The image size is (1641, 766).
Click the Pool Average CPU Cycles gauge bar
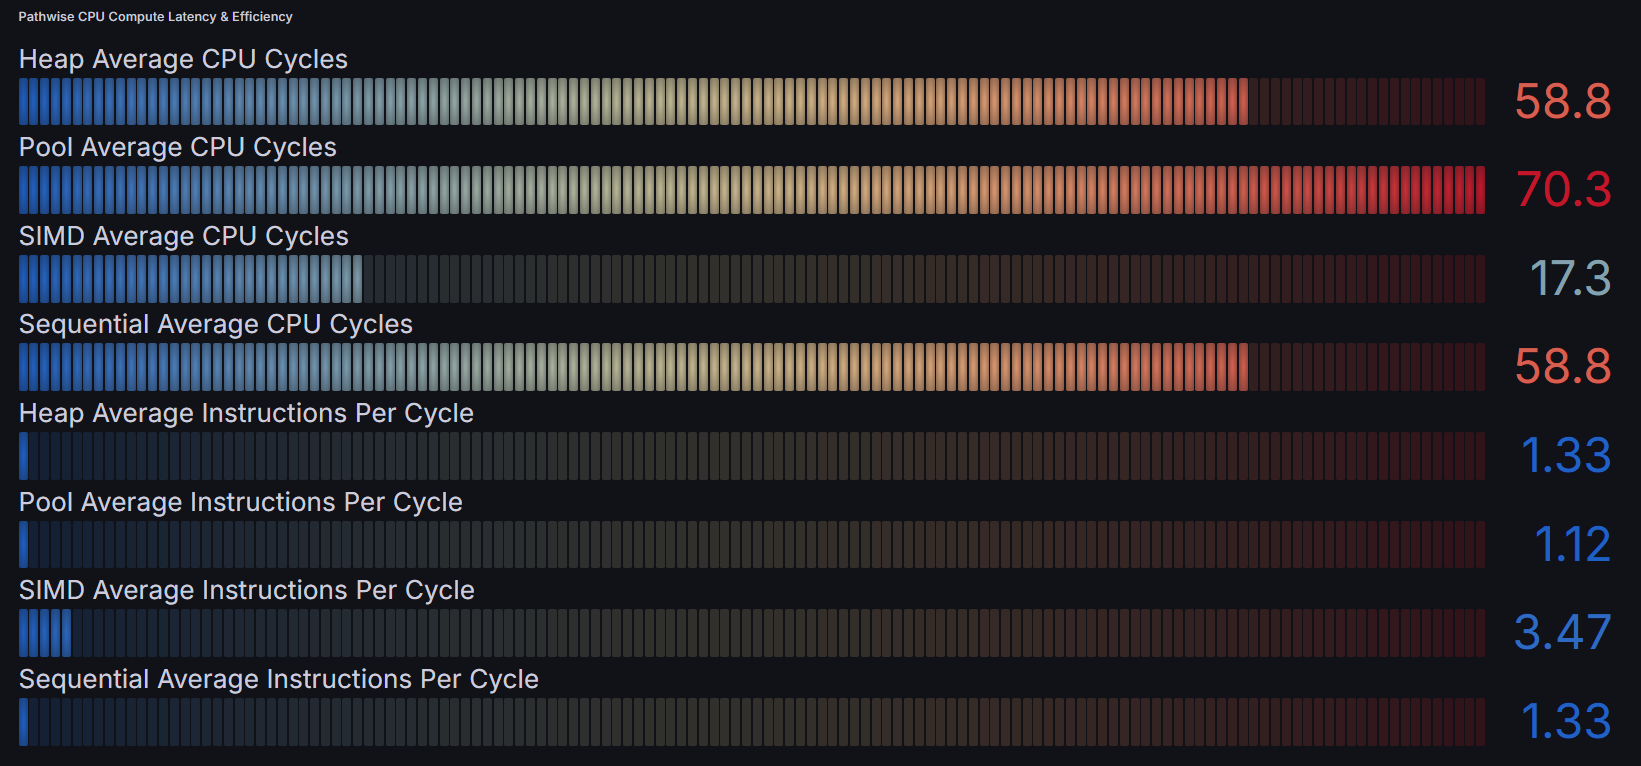click(x=752, y=190)
